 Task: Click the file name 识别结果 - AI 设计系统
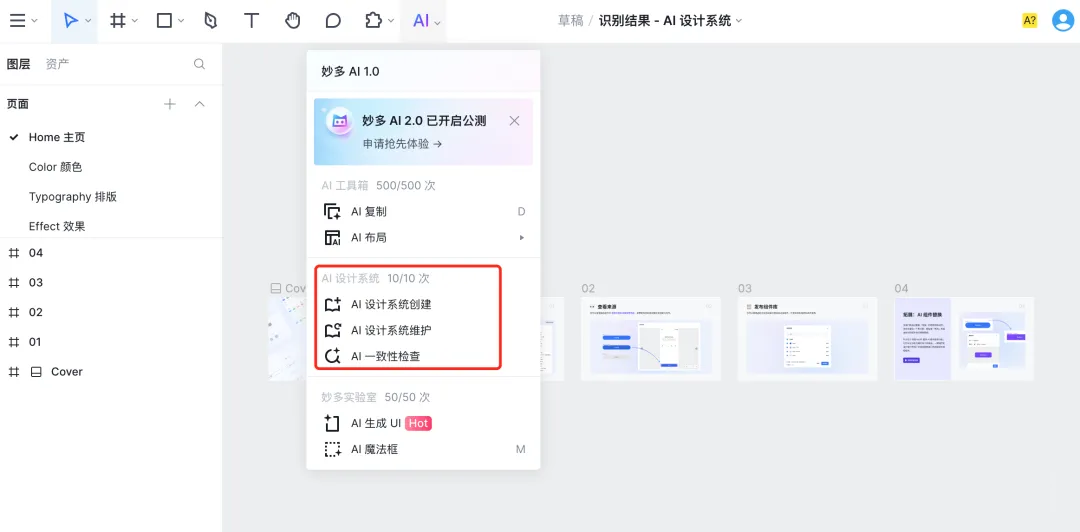665,21
